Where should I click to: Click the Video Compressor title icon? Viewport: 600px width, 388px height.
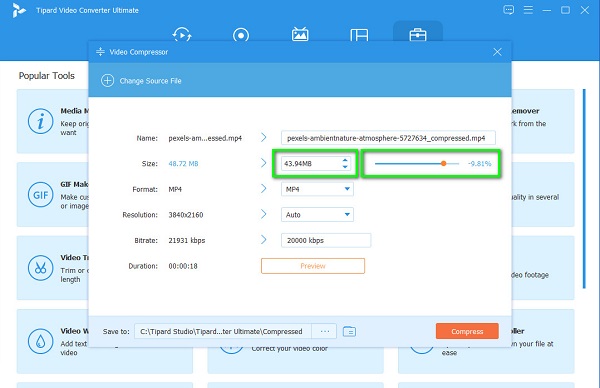100,52
